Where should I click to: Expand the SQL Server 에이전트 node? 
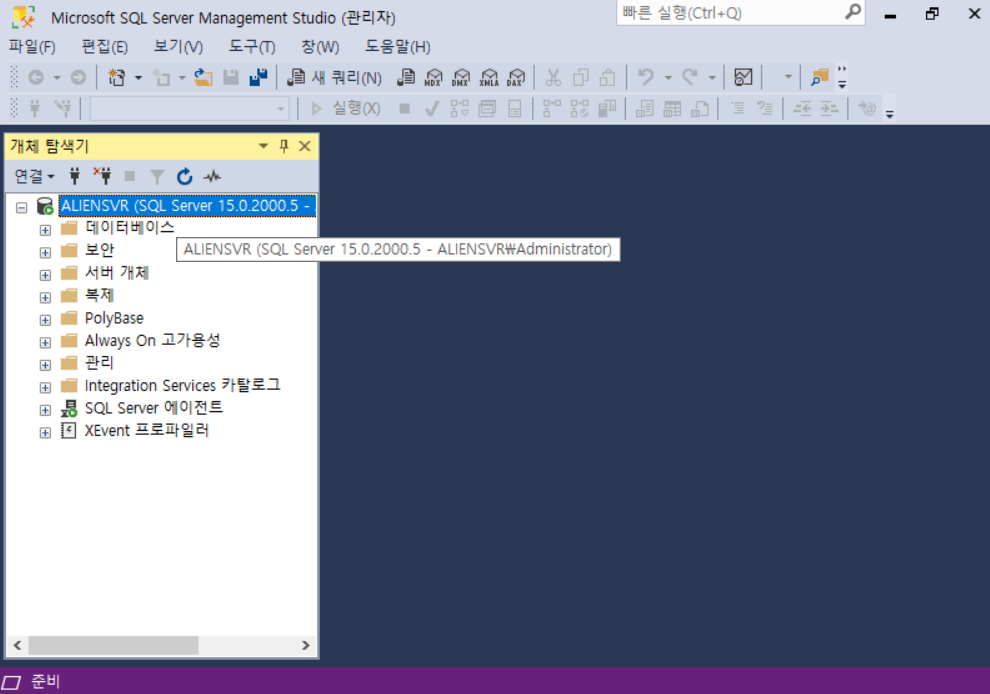(x=45, y=410)
